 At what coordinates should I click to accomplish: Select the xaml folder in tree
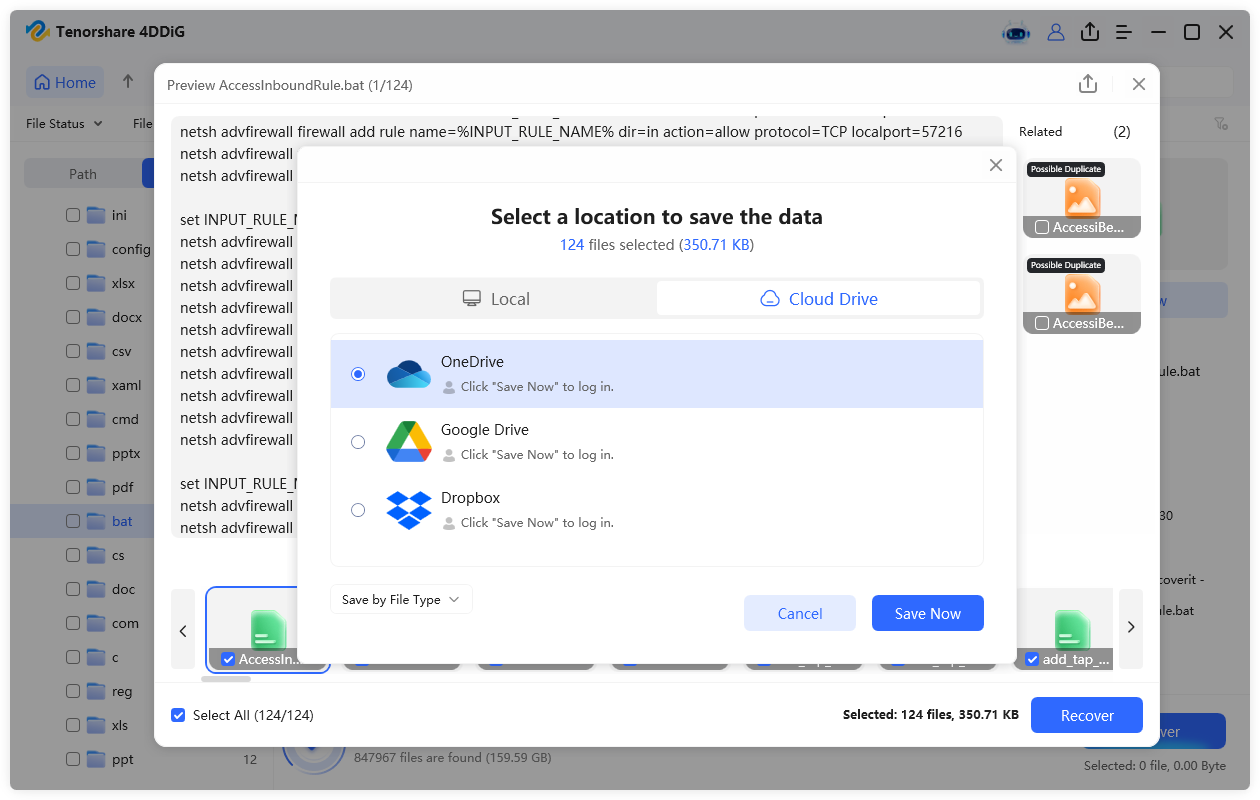[x=126, y=385]
